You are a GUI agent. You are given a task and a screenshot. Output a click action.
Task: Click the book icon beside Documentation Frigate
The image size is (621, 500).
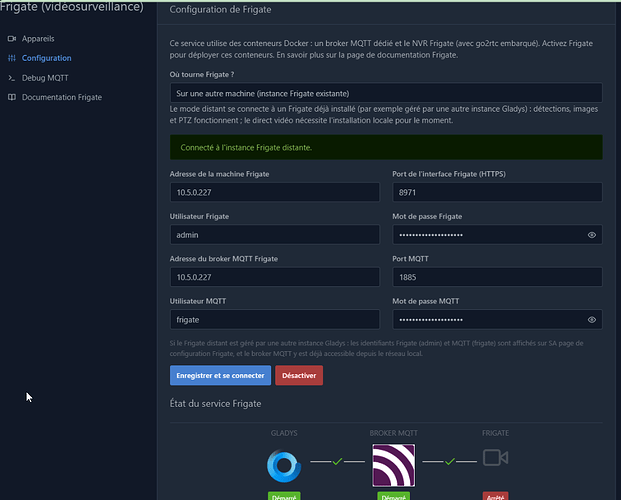pos(12,97)
